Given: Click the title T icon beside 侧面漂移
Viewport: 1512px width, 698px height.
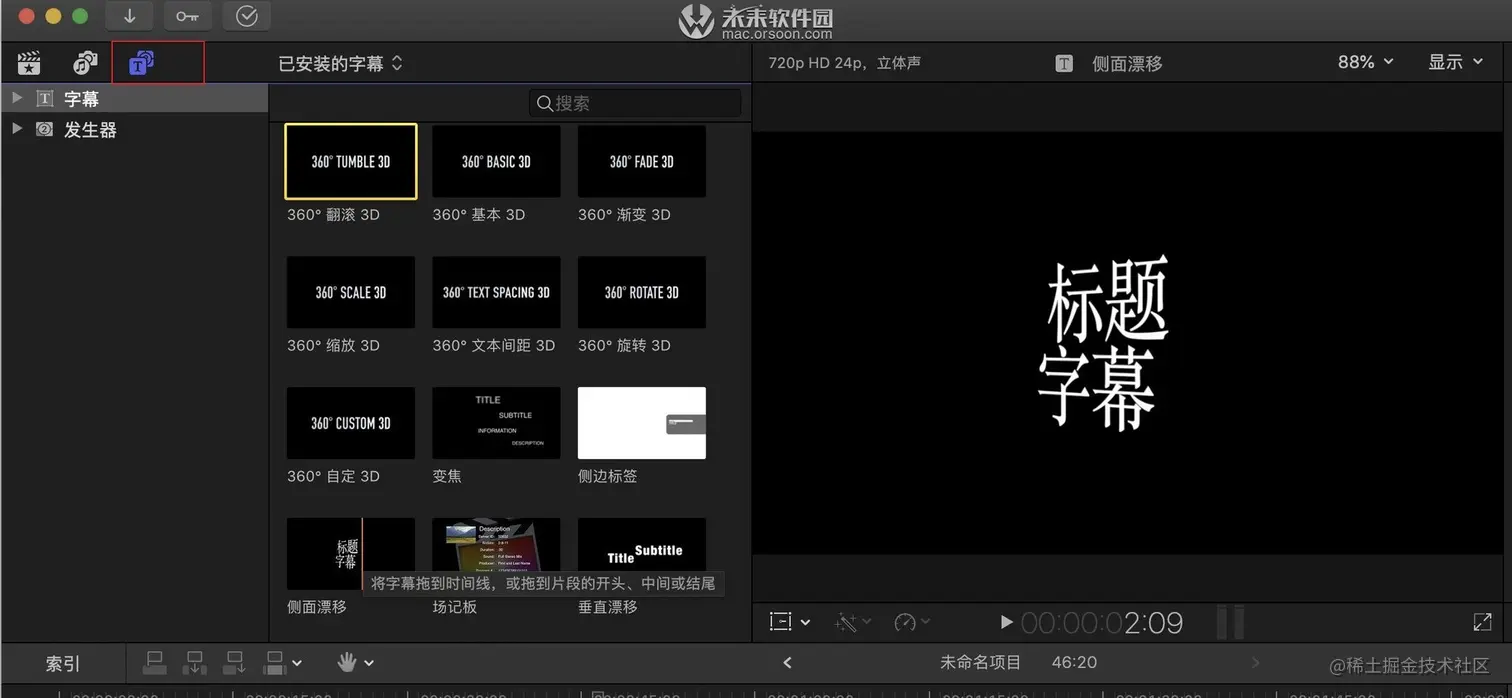Looking at the screenshot, I should point(1064,63).
